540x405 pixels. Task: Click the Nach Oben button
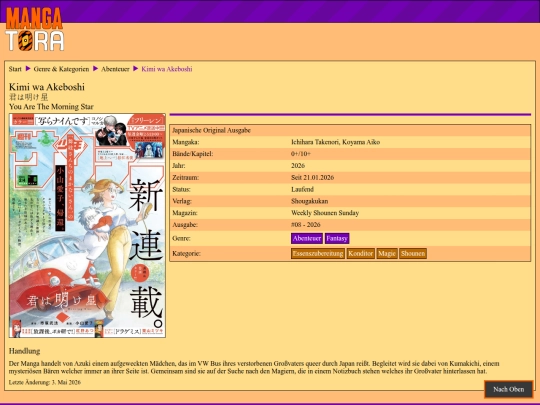(x=508, y=389)
